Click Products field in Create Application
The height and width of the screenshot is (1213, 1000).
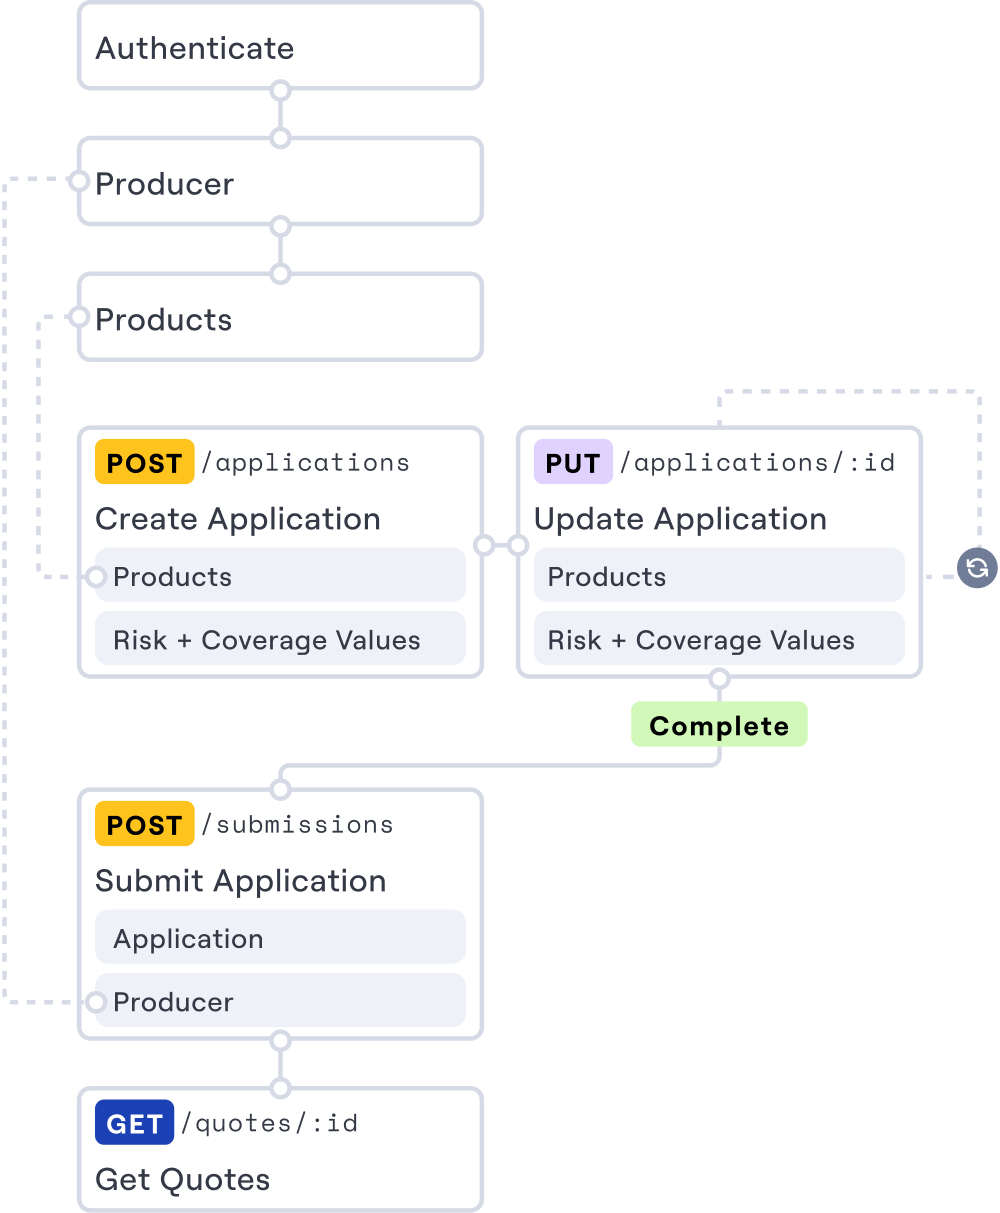click(x=280, y=576)
